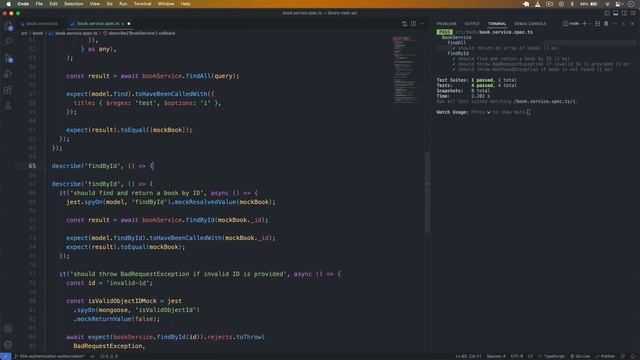Open the Help menu
This screenshot has width=640, height=360.
185,4
